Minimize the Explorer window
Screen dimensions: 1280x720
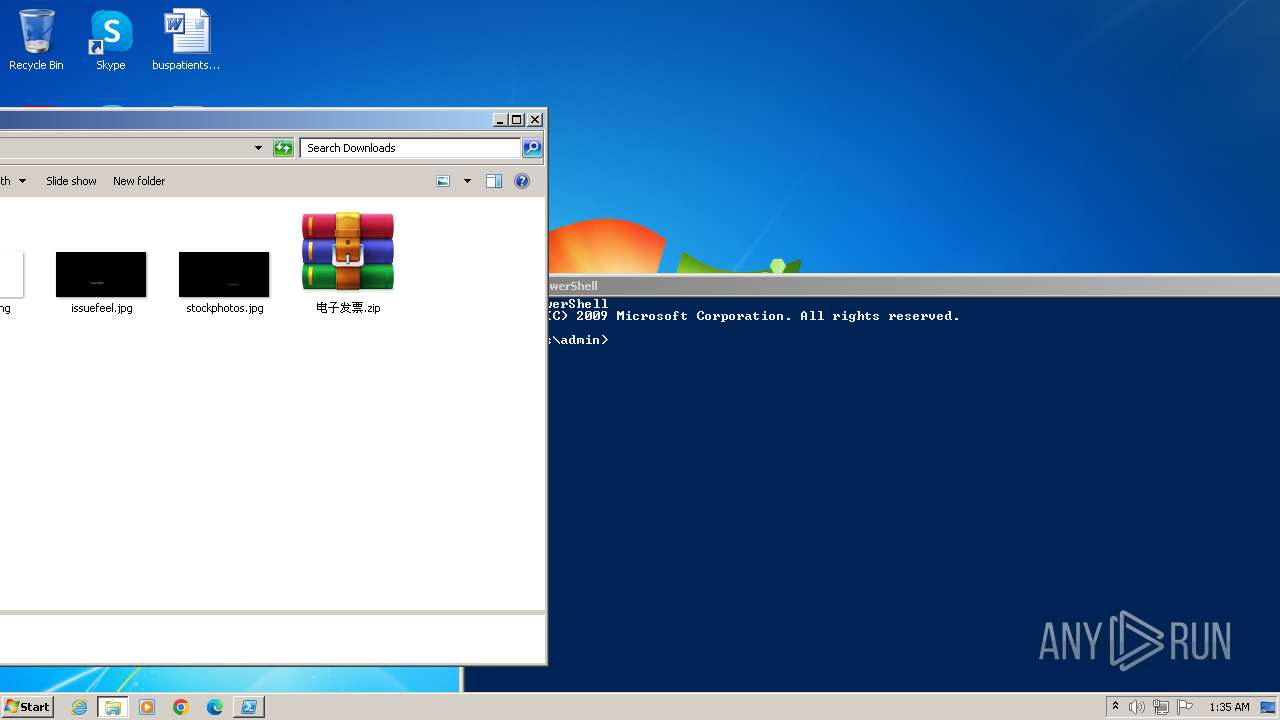[x=500, y=120]
